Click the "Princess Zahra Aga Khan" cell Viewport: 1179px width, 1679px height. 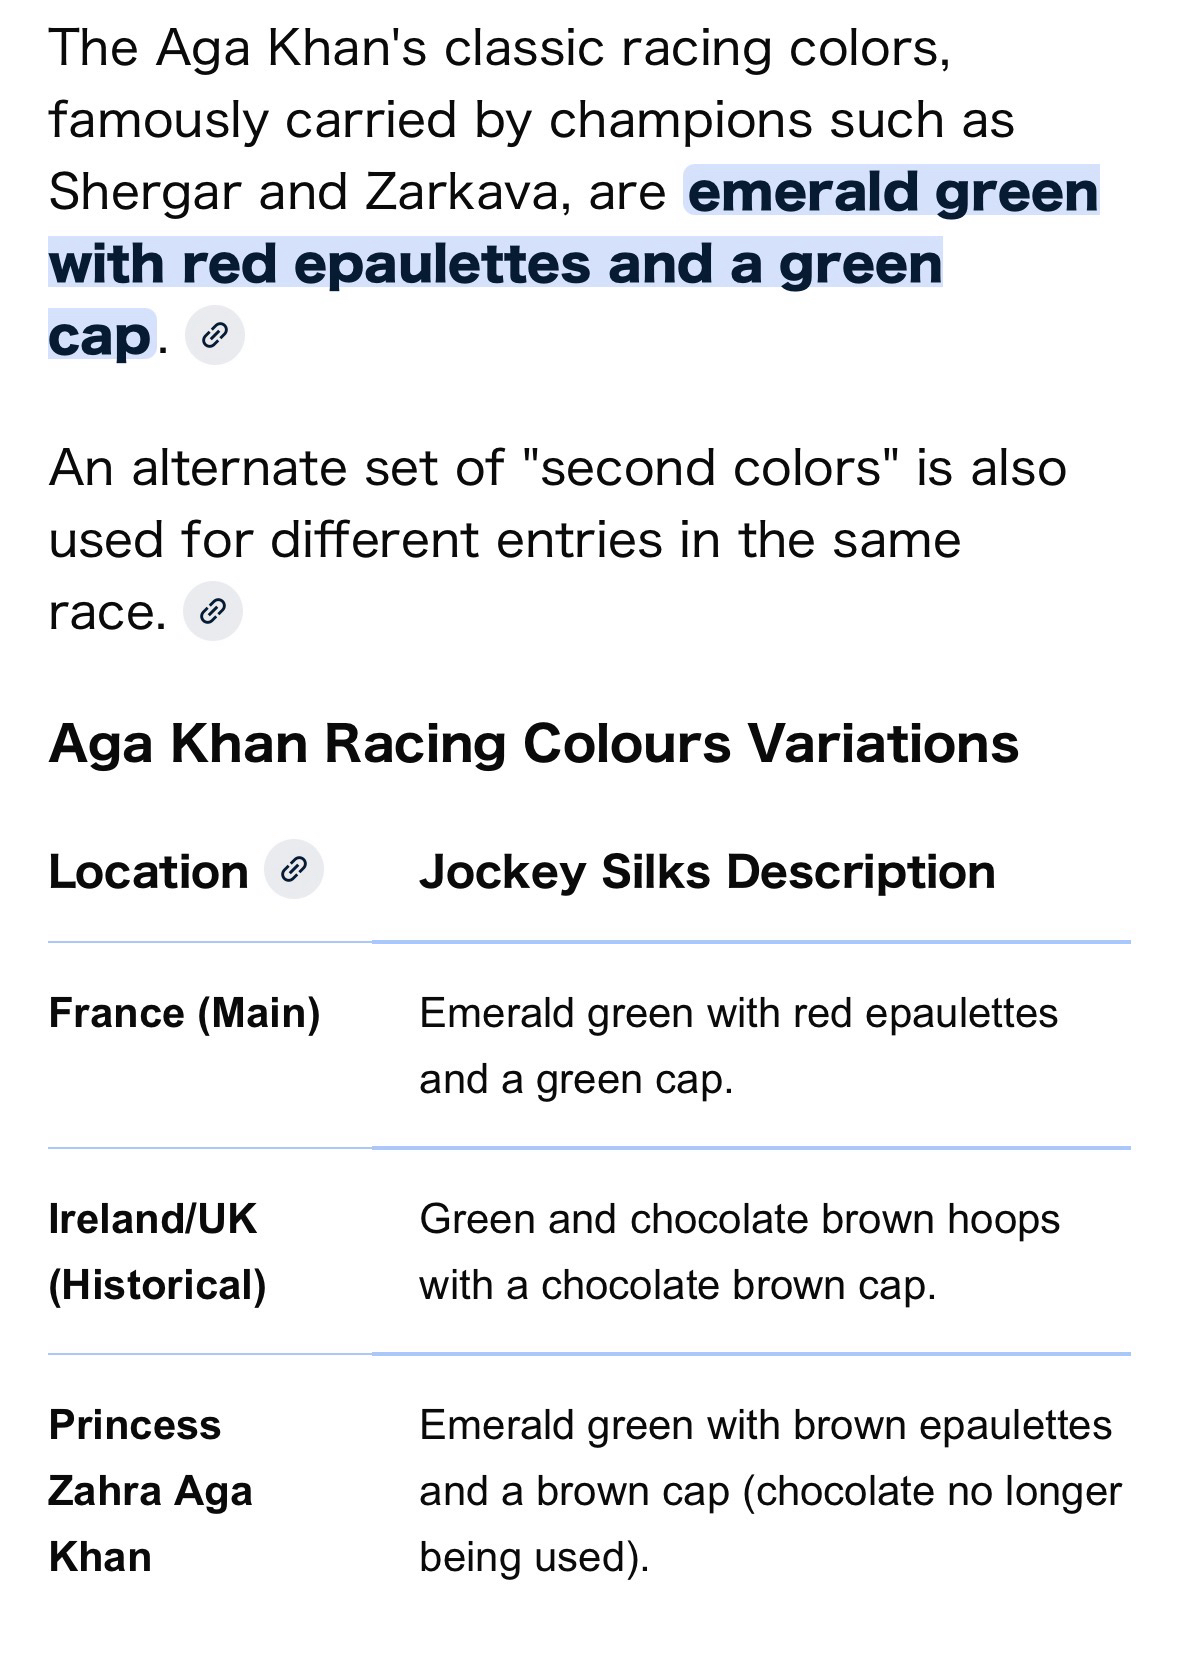tap(150, 1490)
